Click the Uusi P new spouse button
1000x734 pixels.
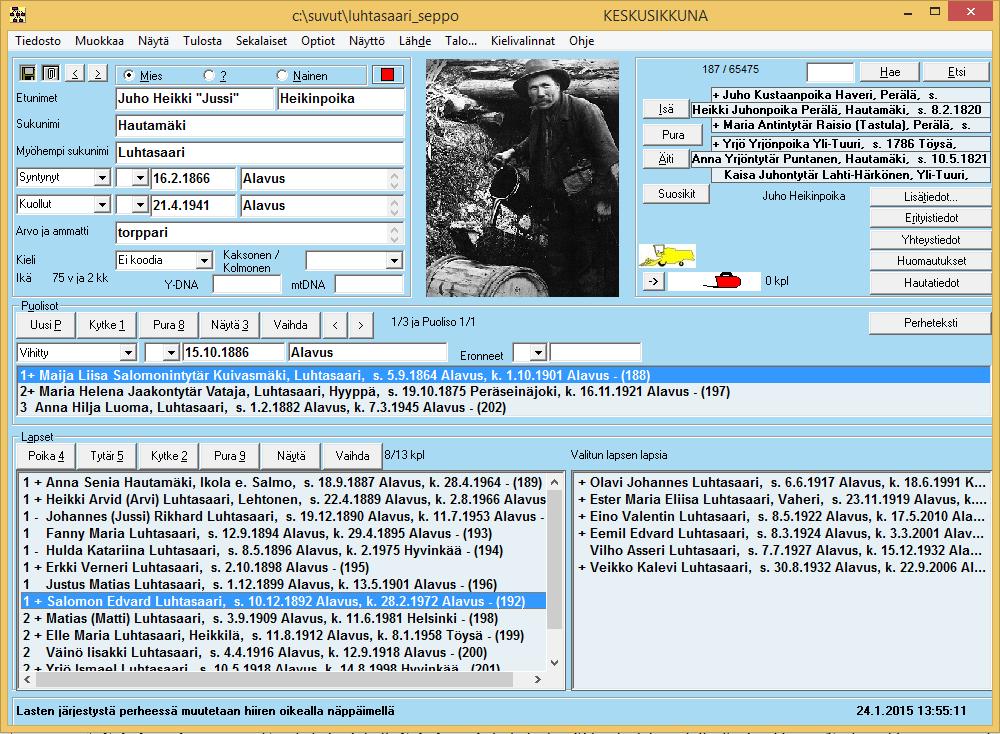(46, 325)
